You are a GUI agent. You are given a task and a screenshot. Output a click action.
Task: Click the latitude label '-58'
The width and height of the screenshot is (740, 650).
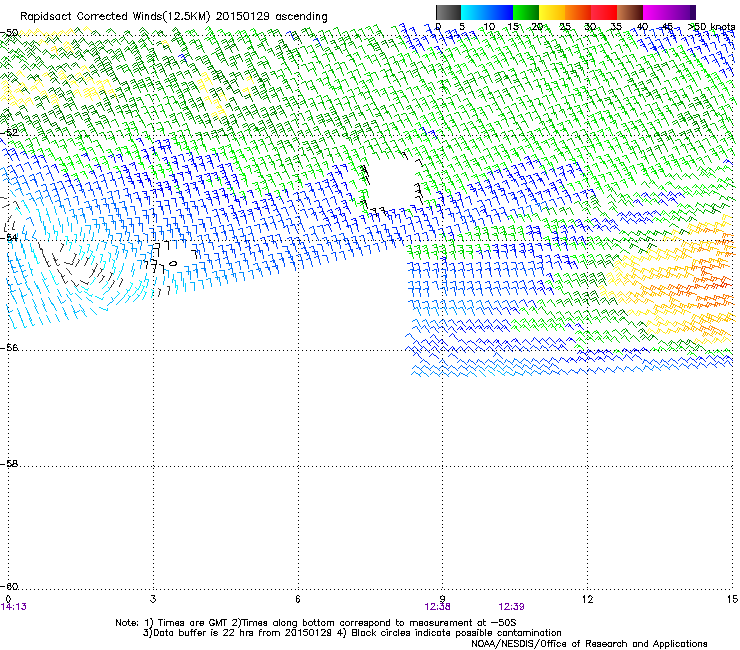click(x=9, y=464)
